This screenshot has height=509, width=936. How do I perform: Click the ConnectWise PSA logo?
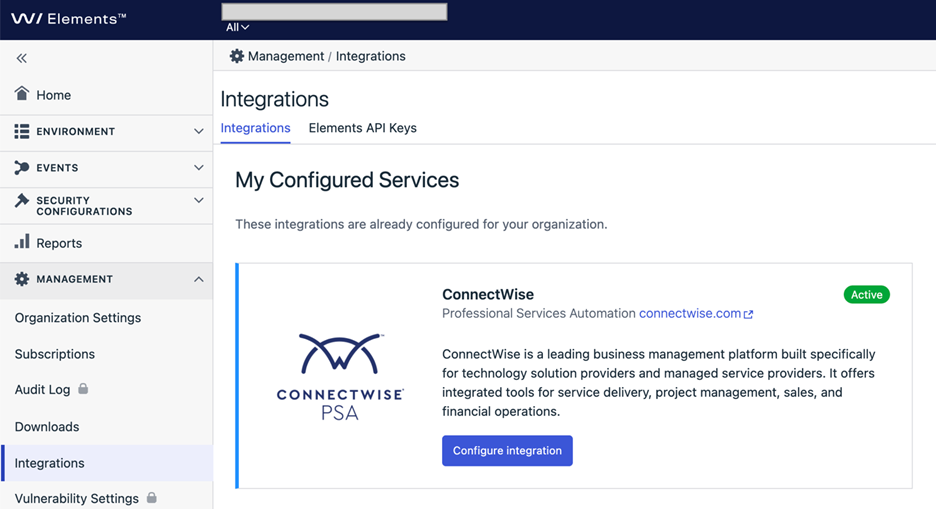coord(340,377)
